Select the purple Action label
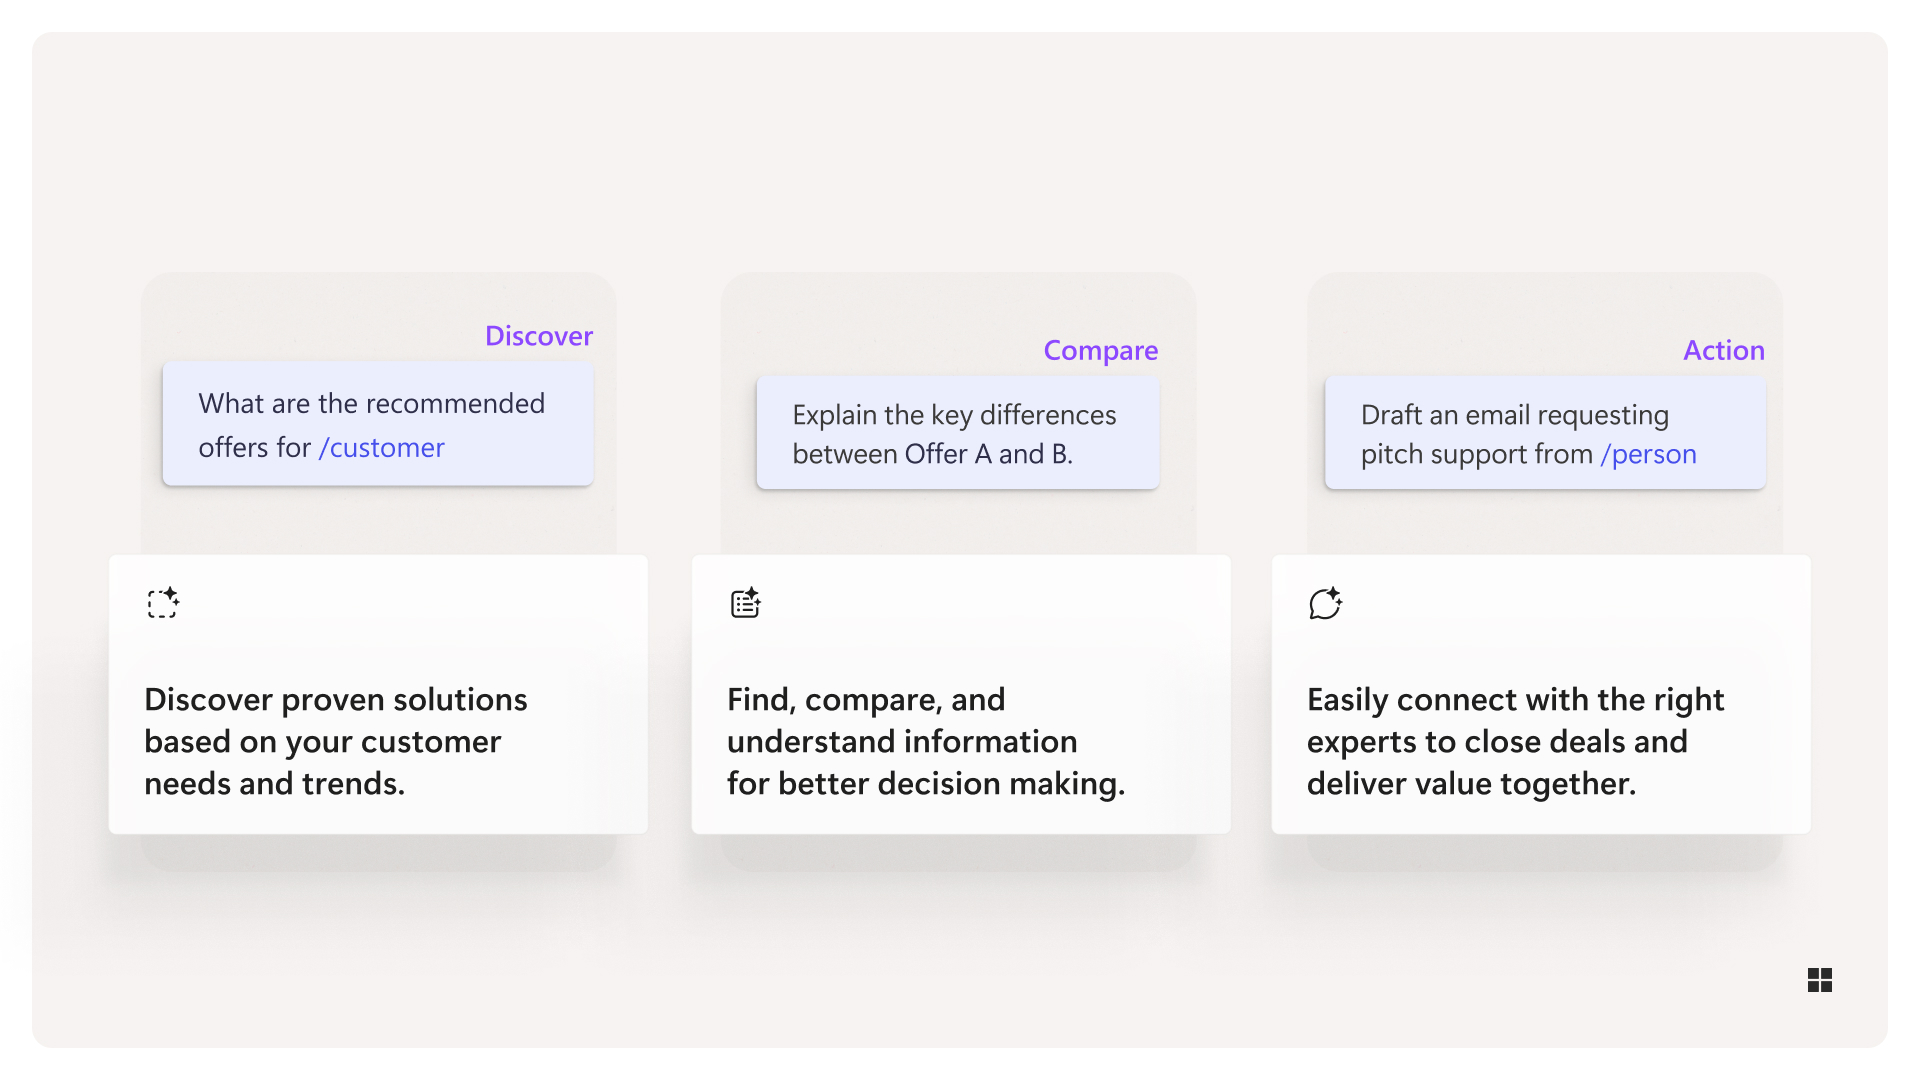Viewport: 1920px width, 1080px height. [1724, 350]
